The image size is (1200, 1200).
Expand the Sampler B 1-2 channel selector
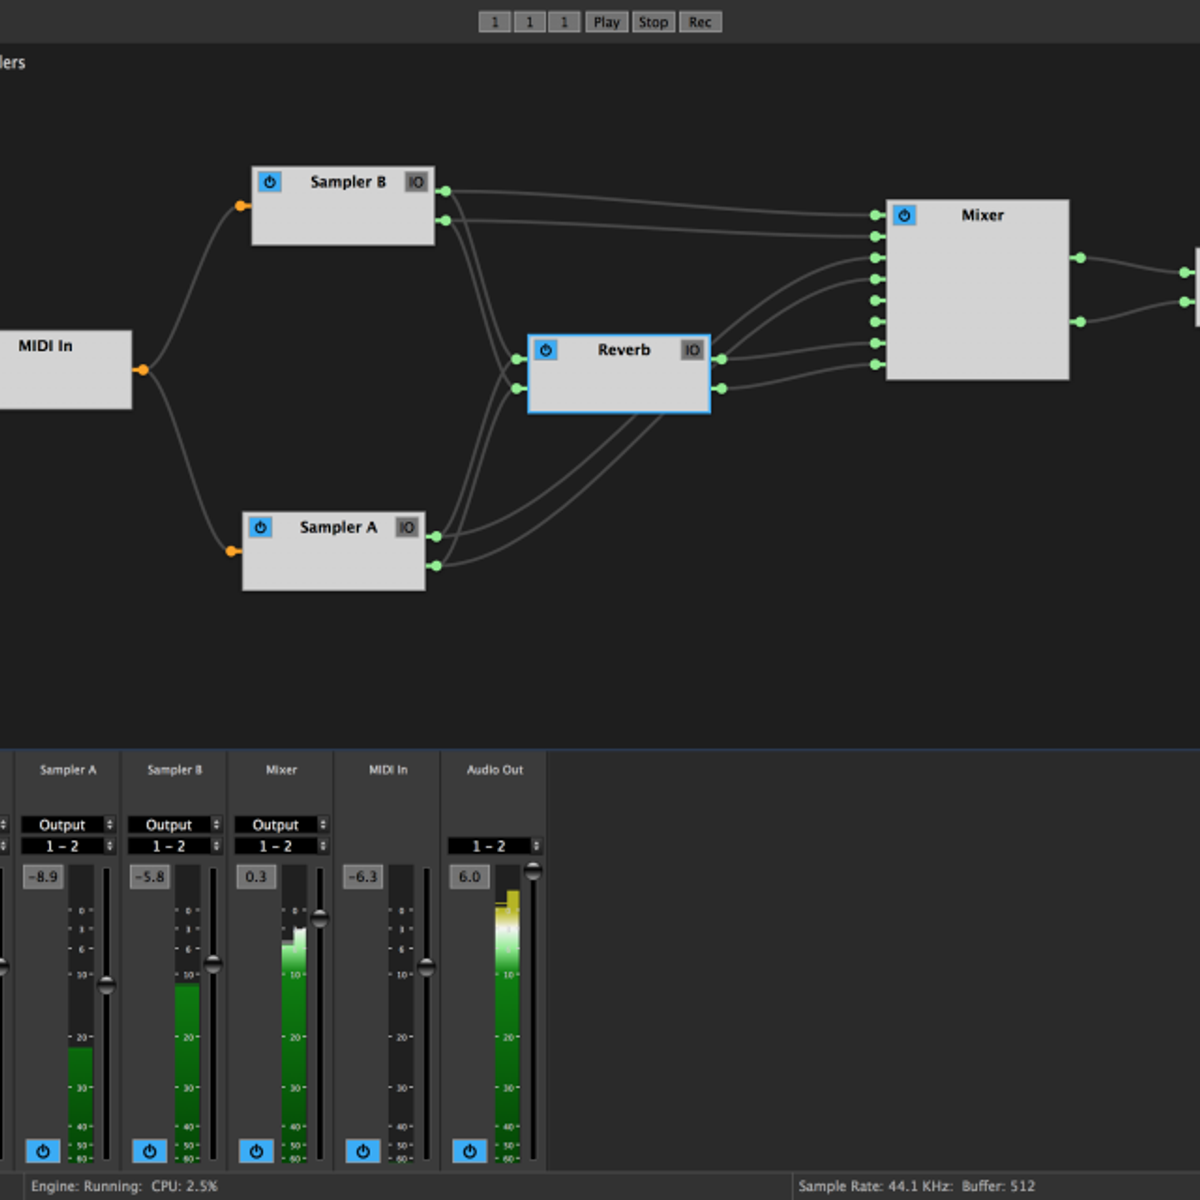(x=174, y=846)
